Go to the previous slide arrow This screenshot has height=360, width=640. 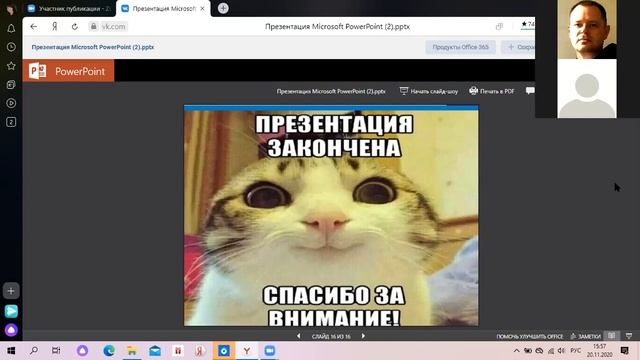click(x=299, y=336)
